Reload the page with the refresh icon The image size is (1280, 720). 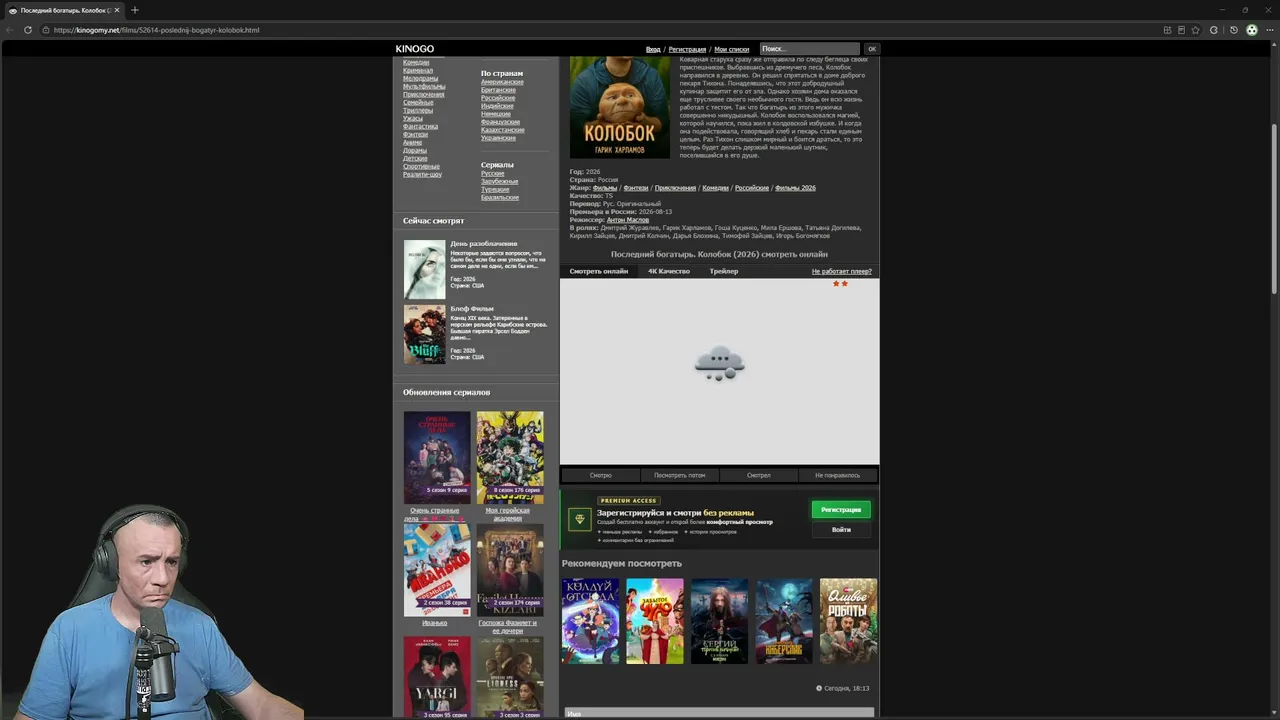(28, 30)
